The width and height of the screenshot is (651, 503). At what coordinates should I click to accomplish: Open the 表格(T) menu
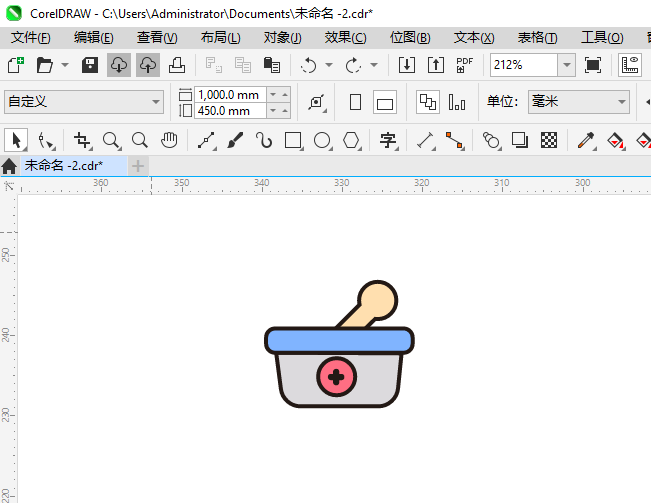click(537, 38)
